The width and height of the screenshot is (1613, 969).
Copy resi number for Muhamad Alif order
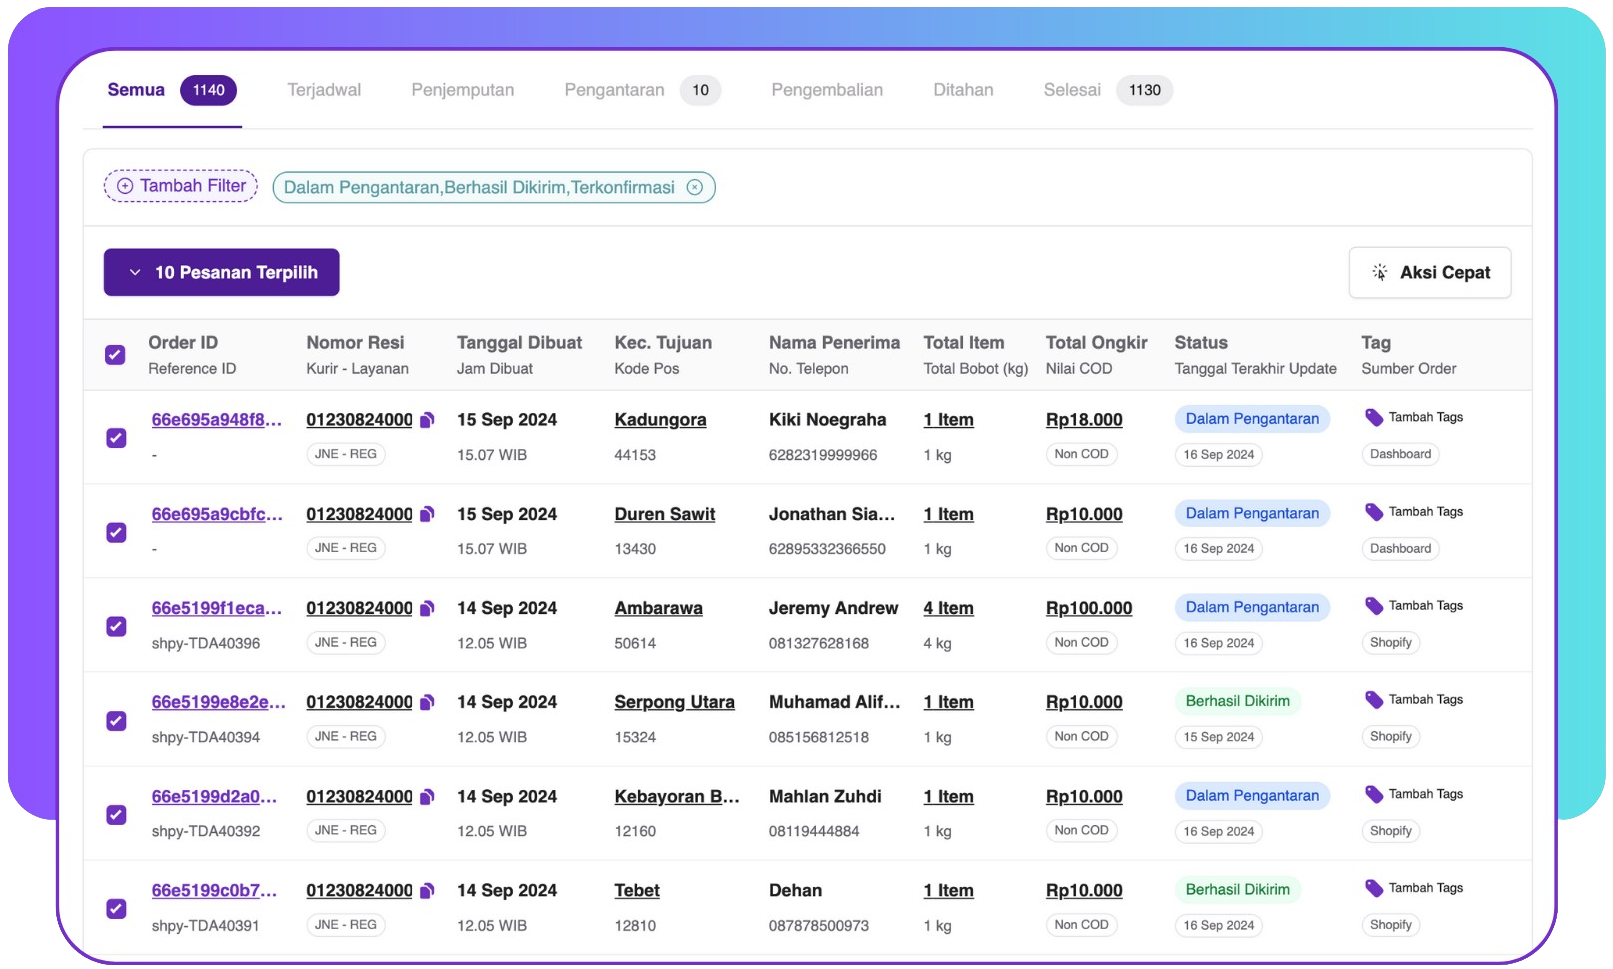[427, 702]
